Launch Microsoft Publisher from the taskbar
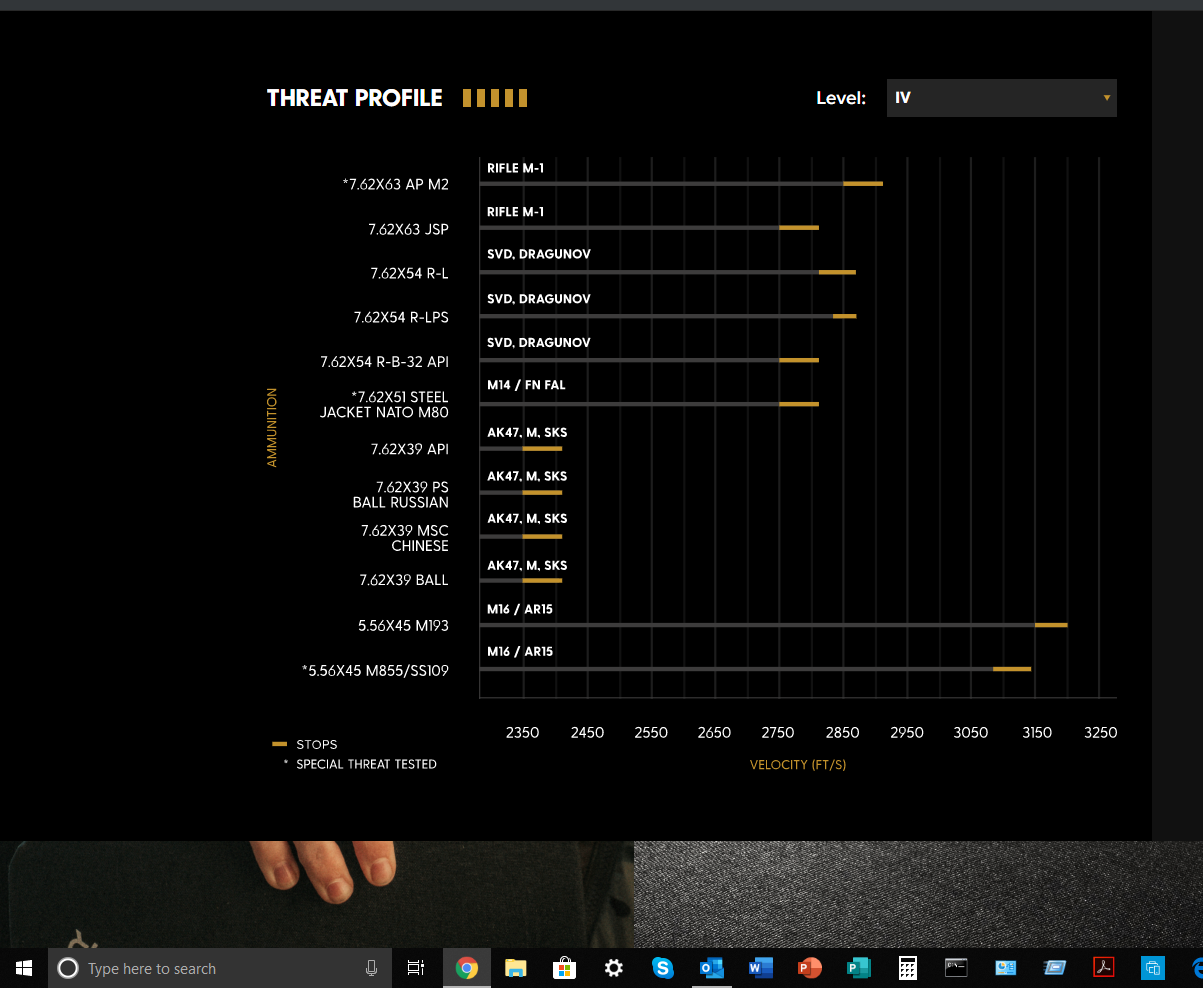The width and height of the screenshot is (1203, 988). (858, 968)
